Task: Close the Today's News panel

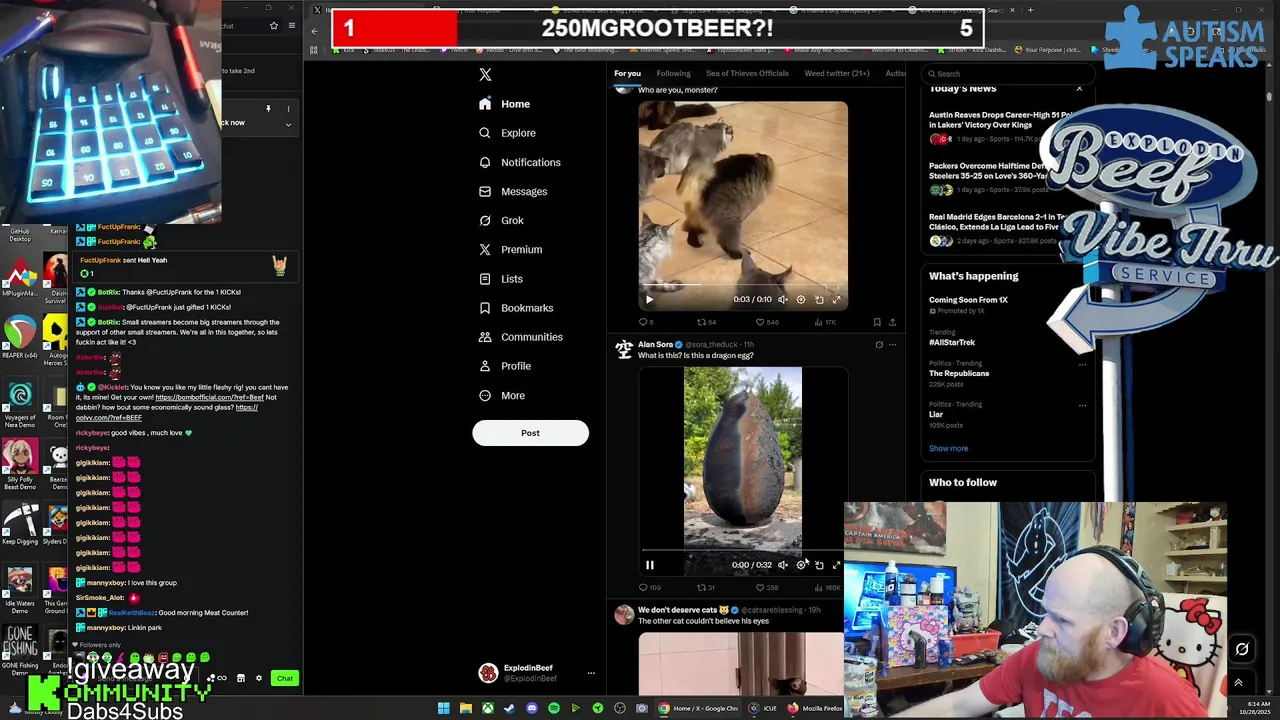Action: click(1079, 89)
